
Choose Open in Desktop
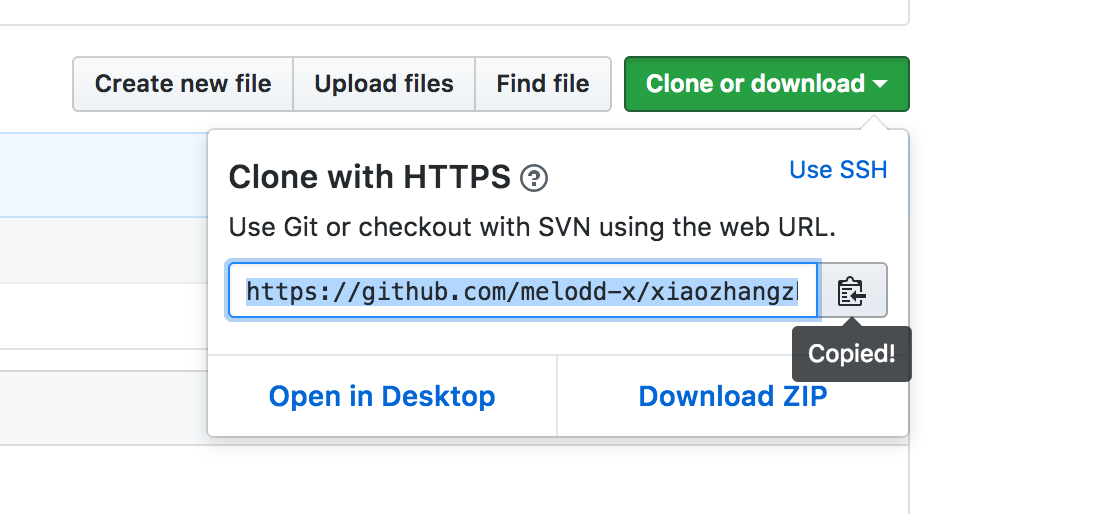[x=382, y=397]
